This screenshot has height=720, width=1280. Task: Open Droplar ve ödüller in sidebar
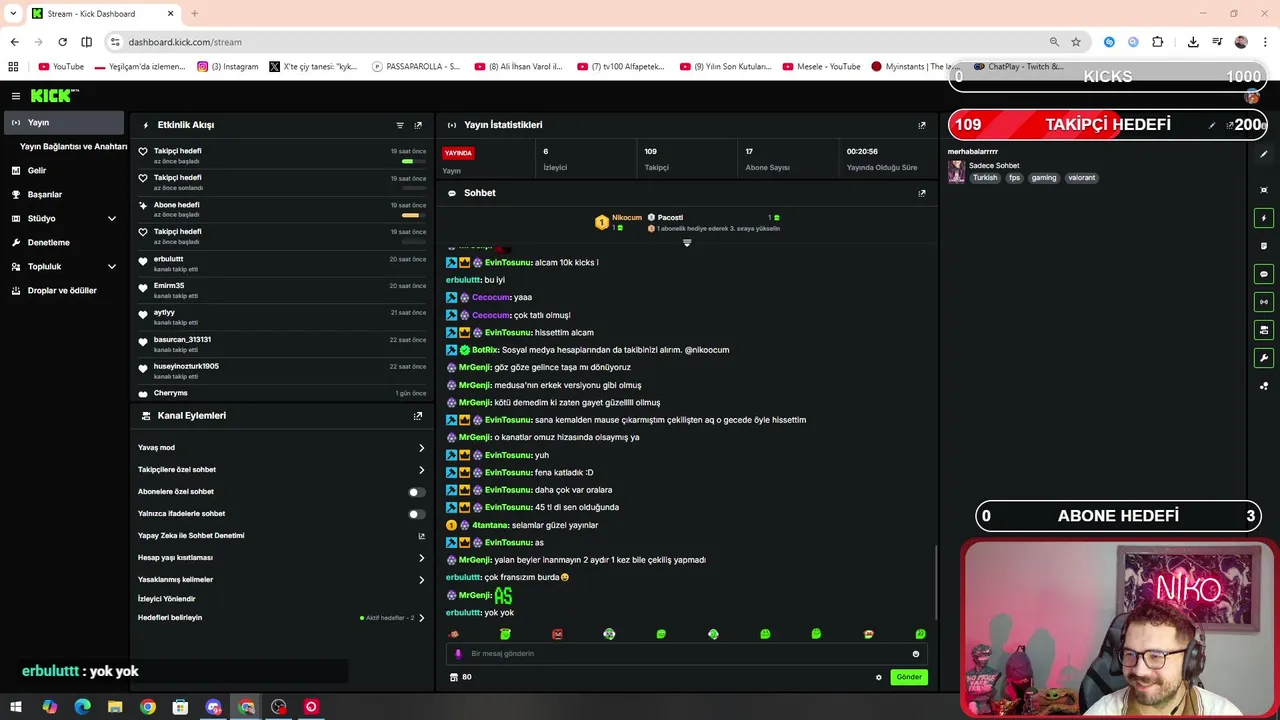[63, 290]
